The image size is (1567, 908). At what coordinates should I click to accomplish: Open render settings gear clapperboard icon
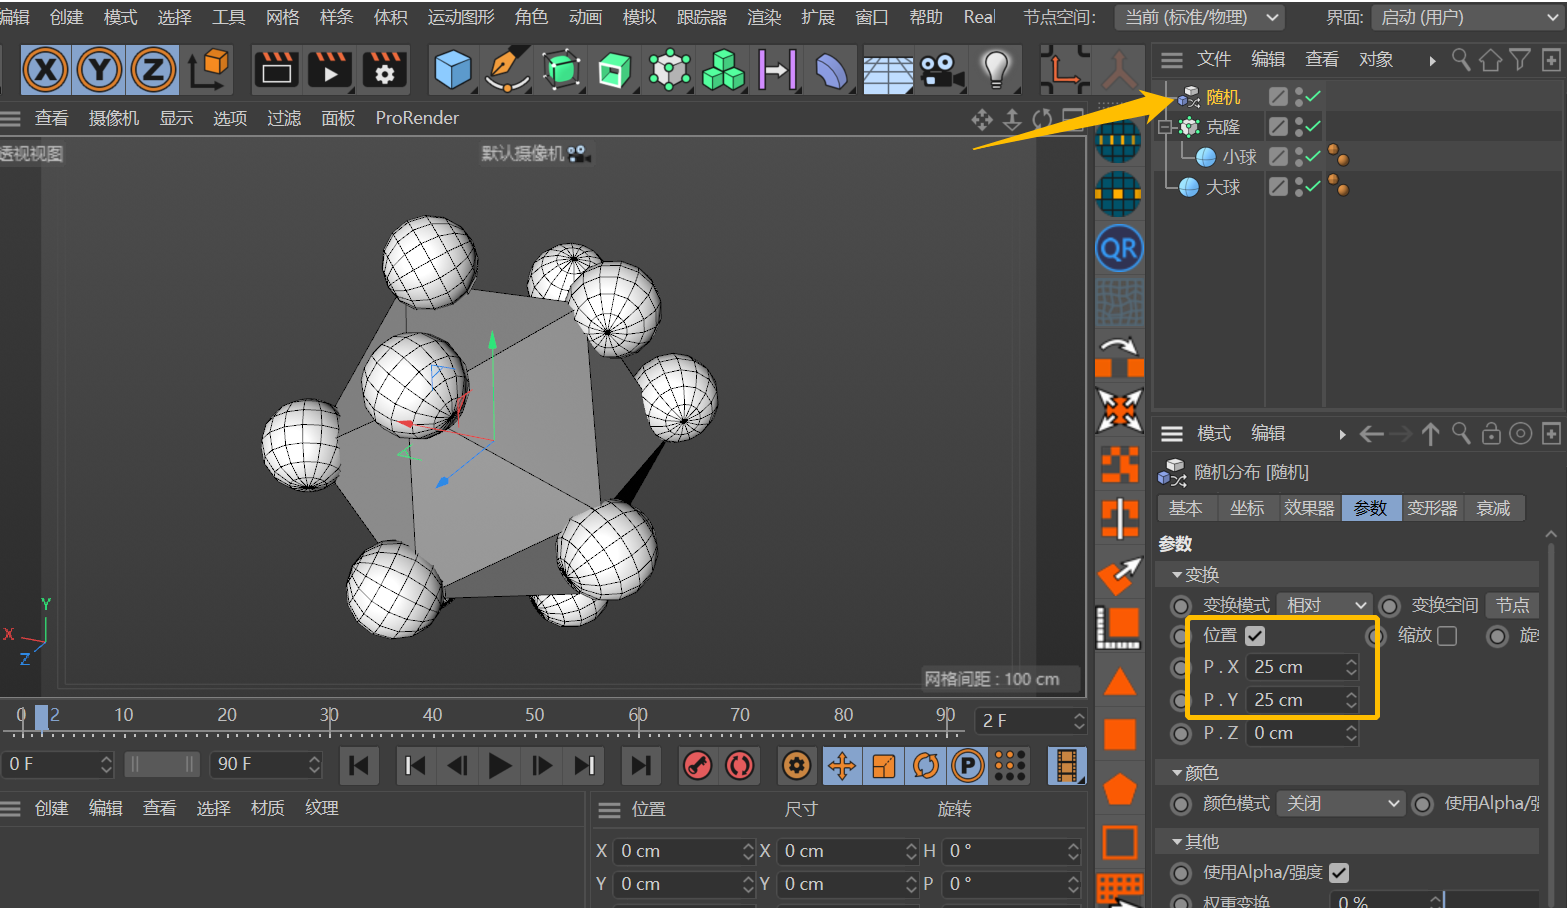pos(384,70)
